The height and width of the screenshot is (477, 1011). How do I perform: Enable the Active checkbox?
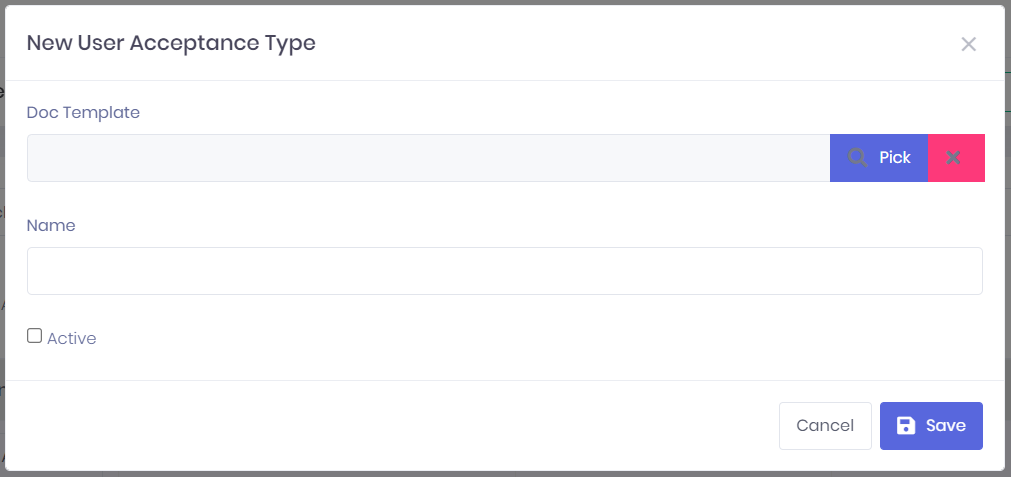[35, 336]
